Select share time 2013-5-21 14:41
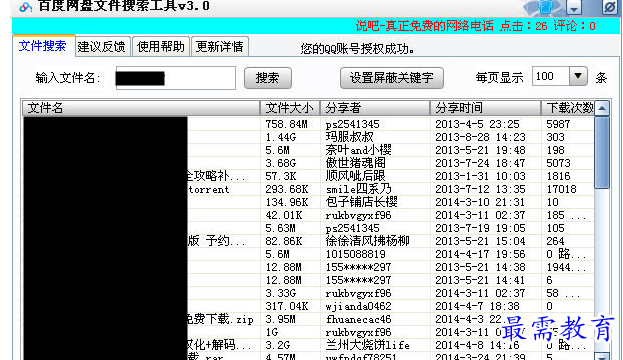 (480, 281)
